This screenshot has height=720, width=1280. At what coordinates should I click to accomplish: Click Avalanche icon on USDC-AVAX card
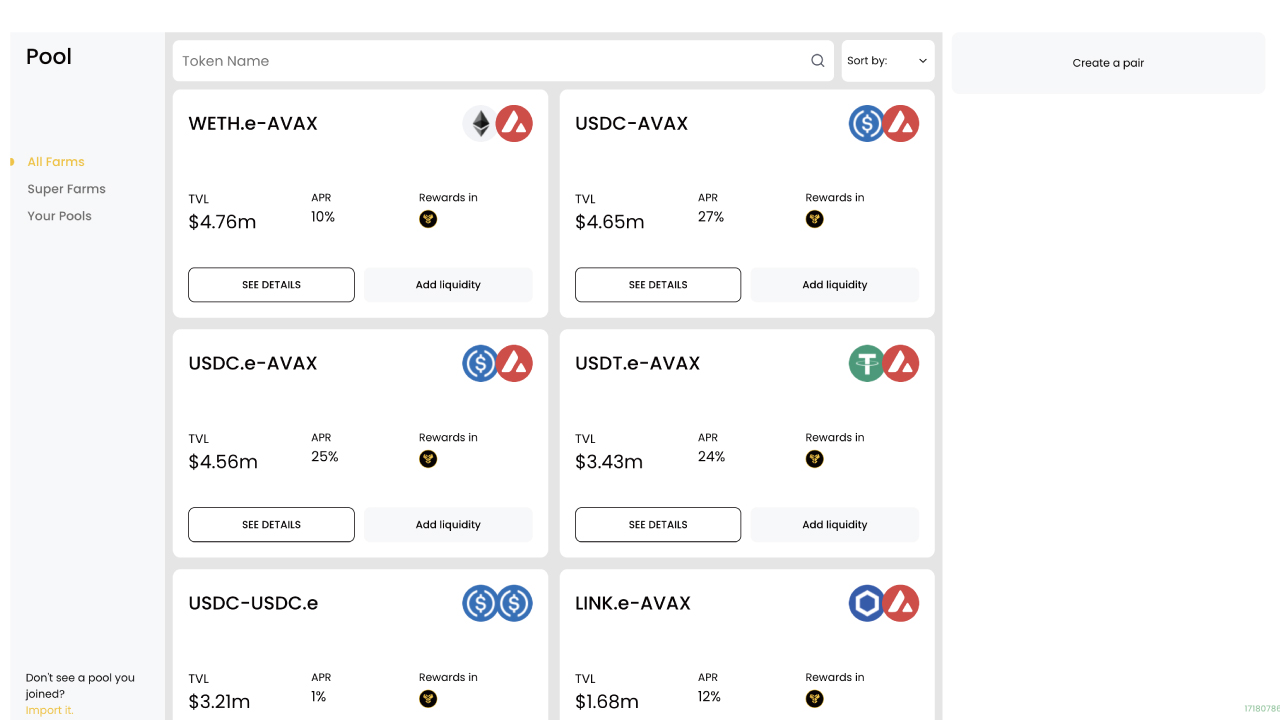click(x=901, y=123)
